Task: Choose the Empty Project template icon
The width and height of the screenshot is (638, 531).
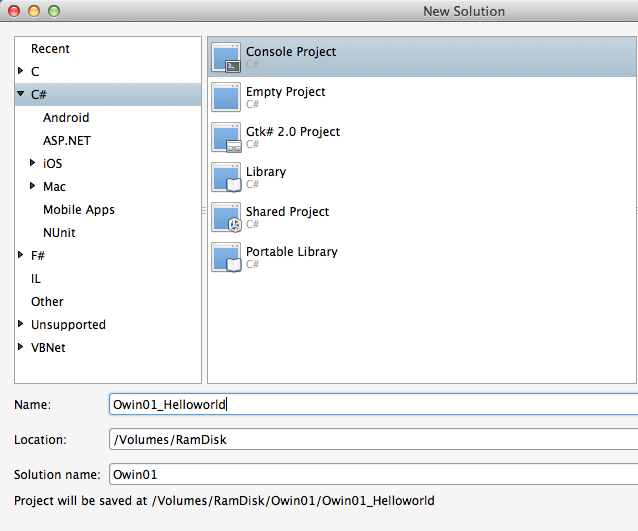Action: [x=227, y=97]
